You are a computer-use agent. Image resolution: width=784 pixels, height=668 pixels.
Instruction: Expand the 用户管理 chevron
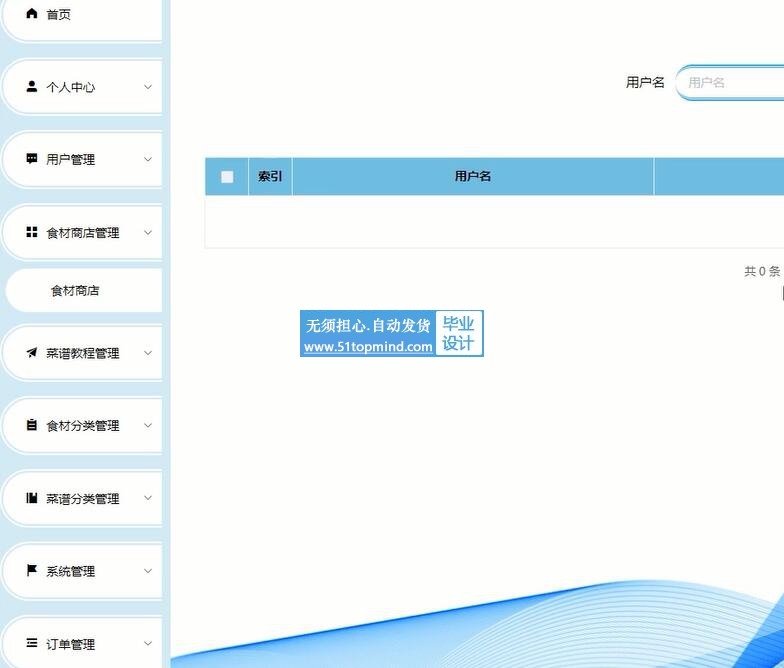148,159
